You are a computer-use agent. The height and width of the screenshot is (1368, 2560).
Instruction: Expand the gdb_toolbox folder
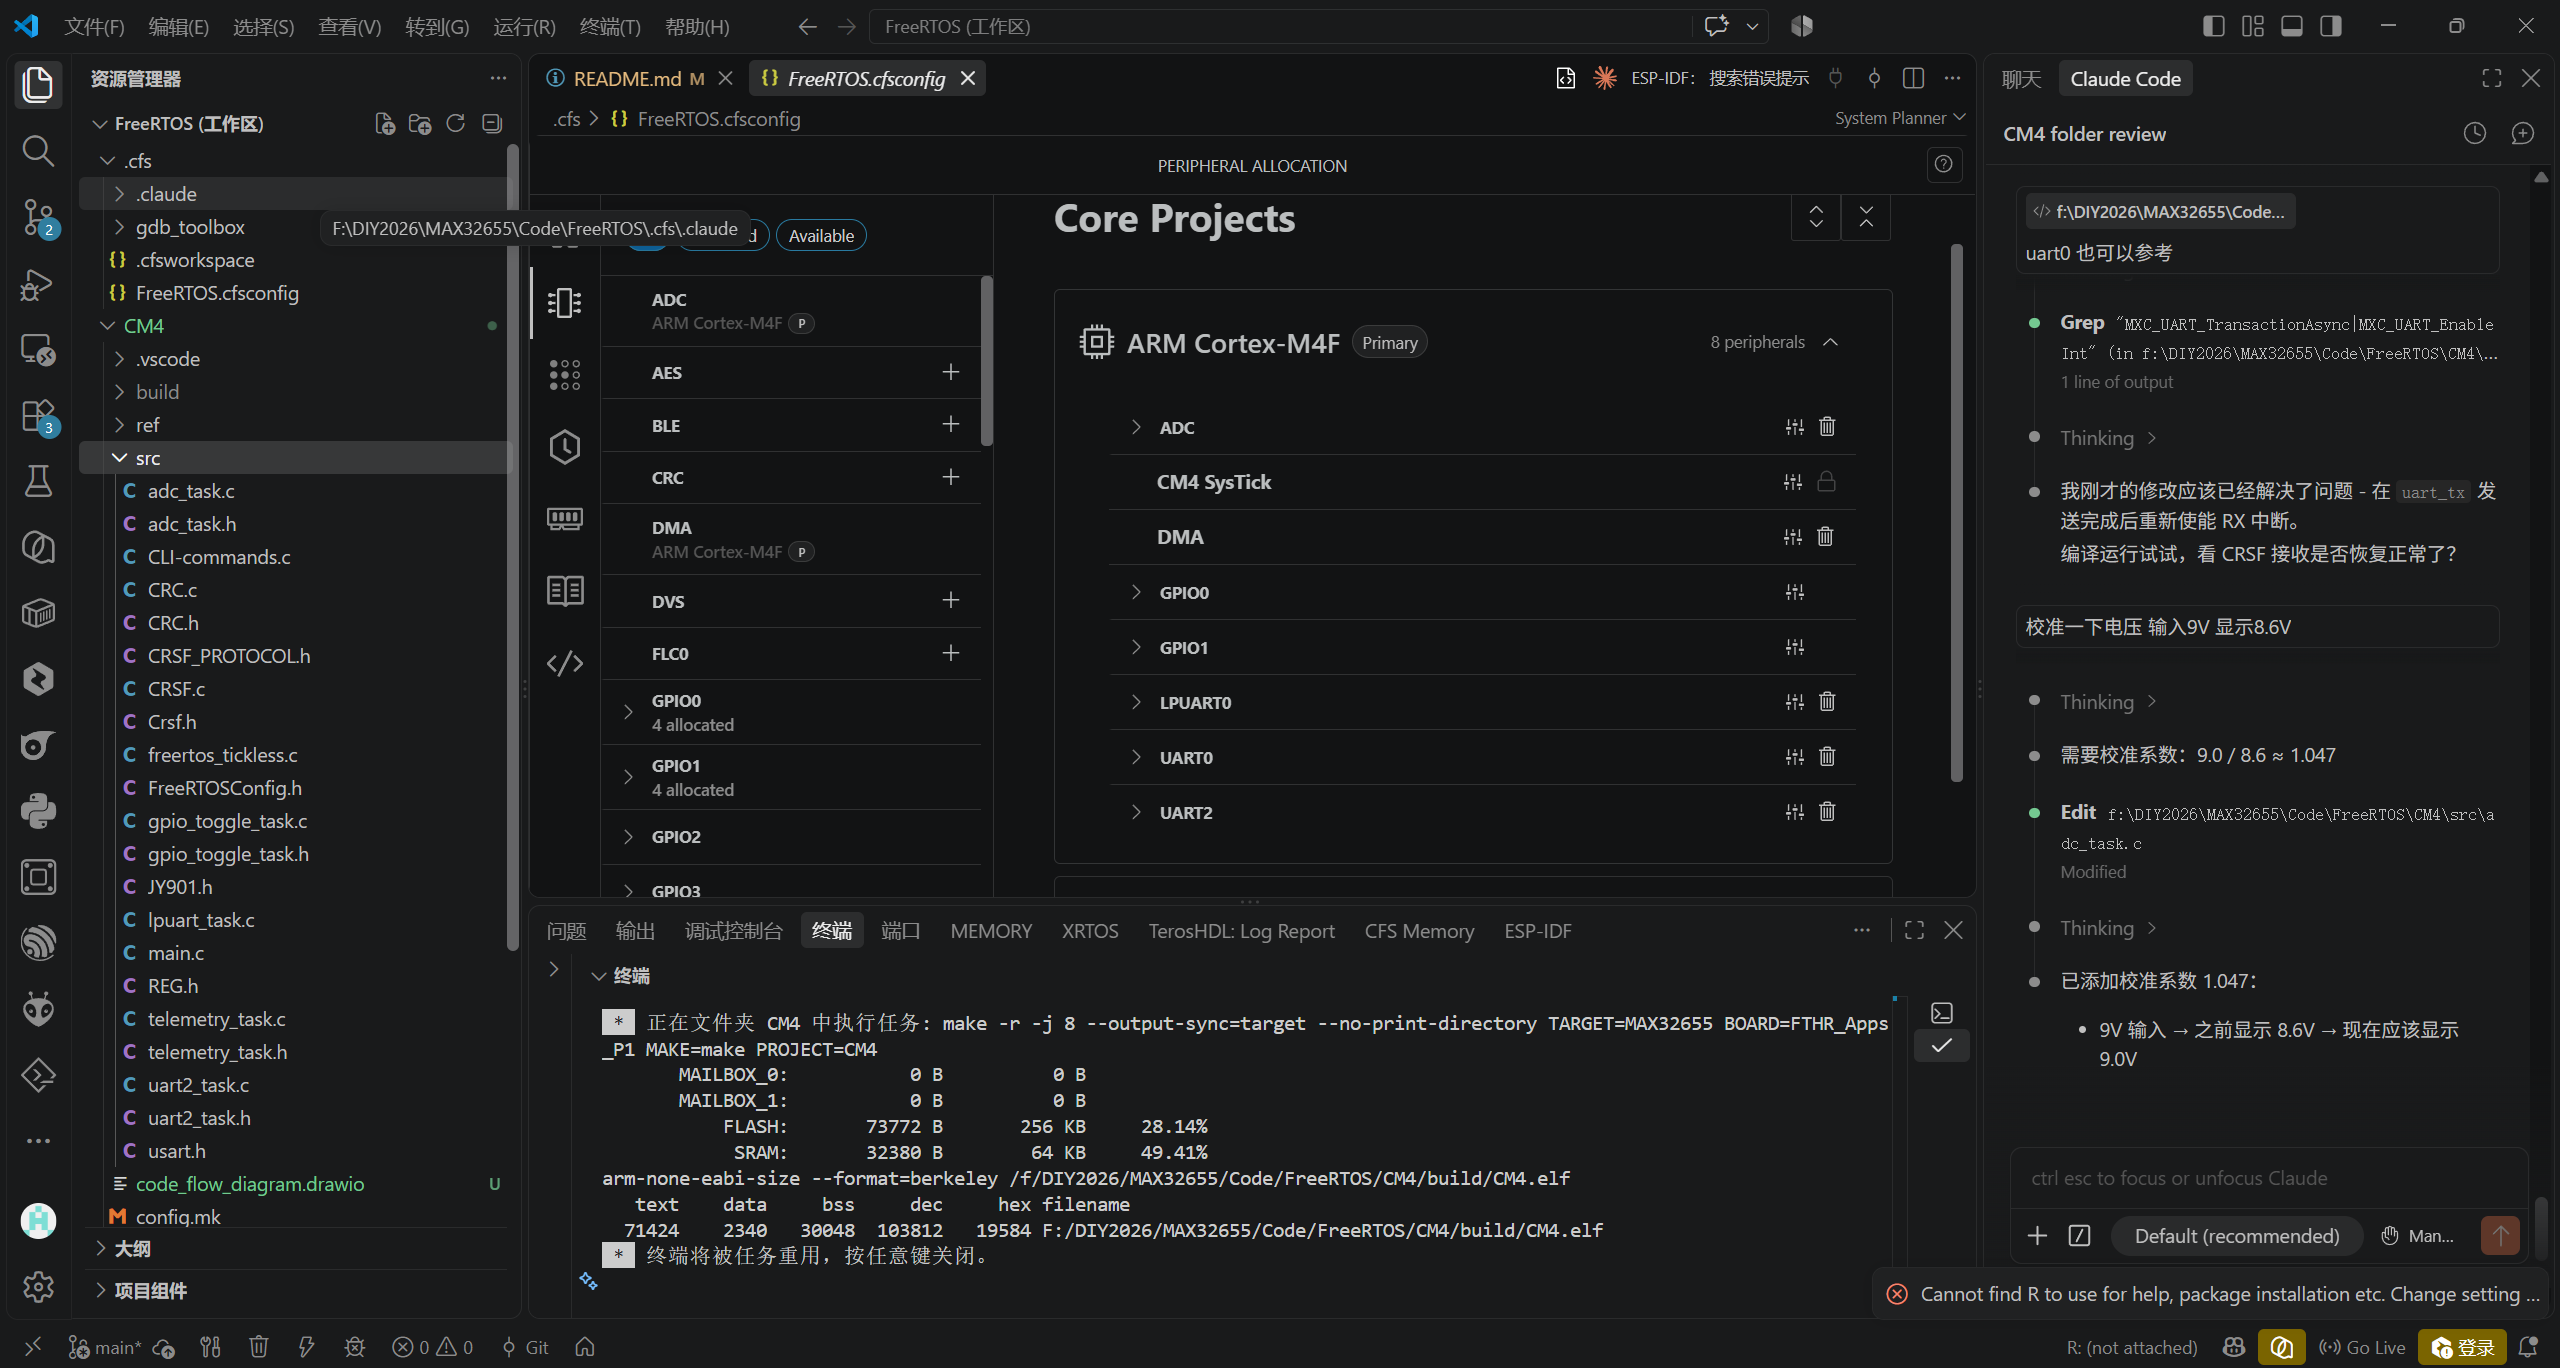(x=120, y=227)
